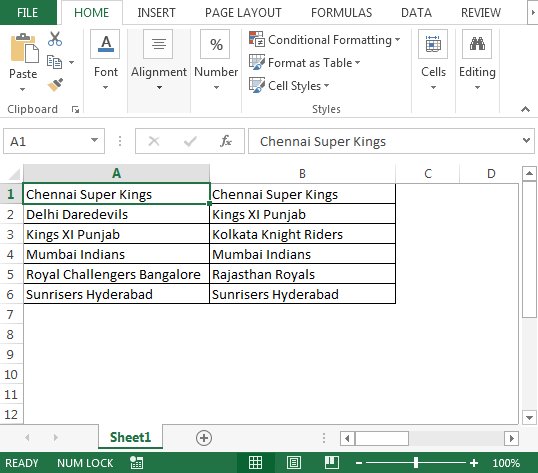Viewport: 538px width, 473px height.
Task: Click the 100% zoom level
Action: [x=506, y=463]
